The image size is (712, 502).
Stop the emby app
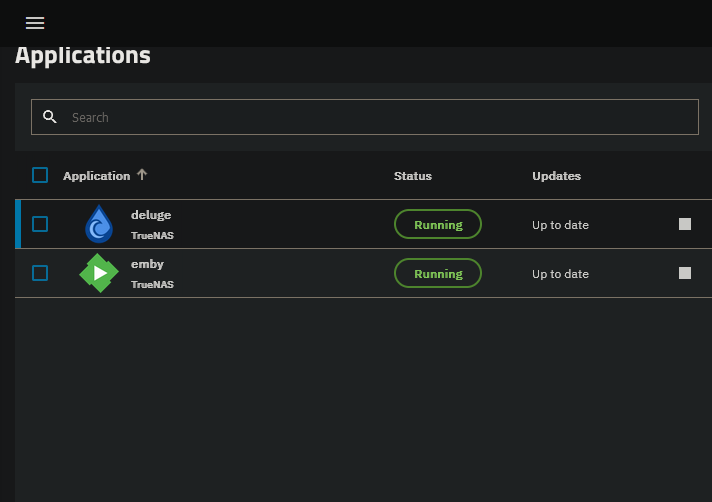[685, 273]
